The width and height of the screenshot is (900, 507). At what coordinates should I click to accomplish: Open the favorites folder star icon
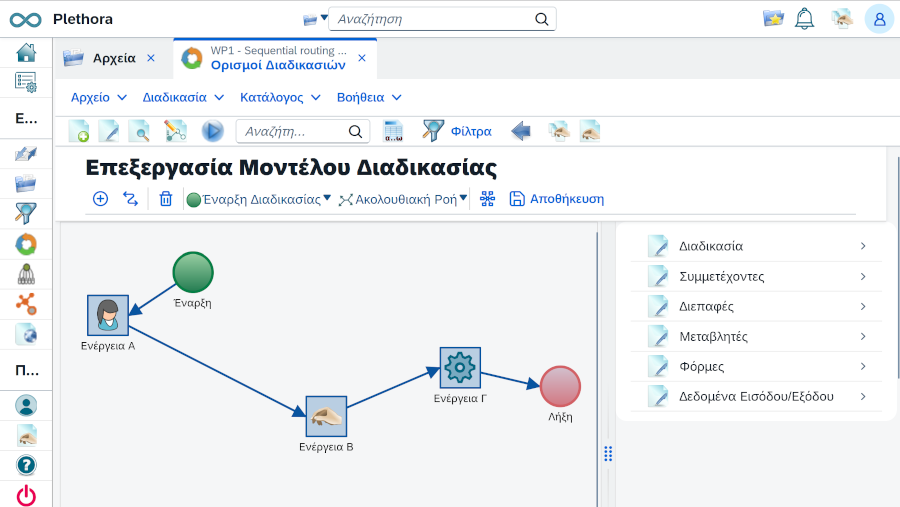coord(773,18)
